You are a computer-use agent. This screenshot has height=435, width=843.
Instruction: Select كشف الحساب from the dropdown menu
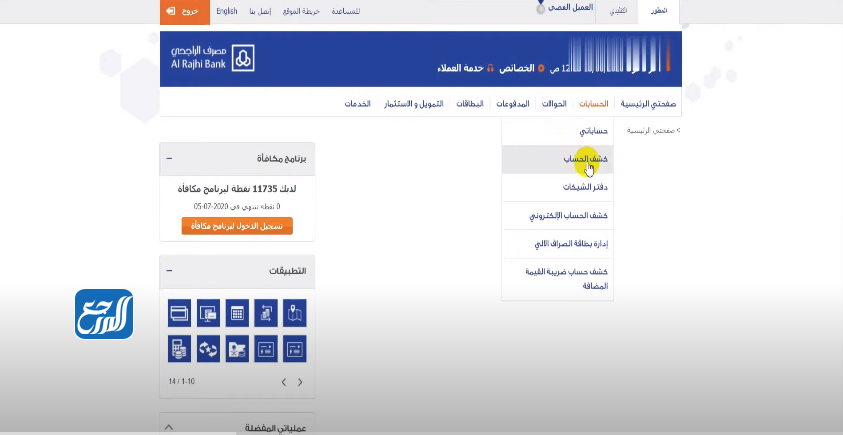pos(558,159)
